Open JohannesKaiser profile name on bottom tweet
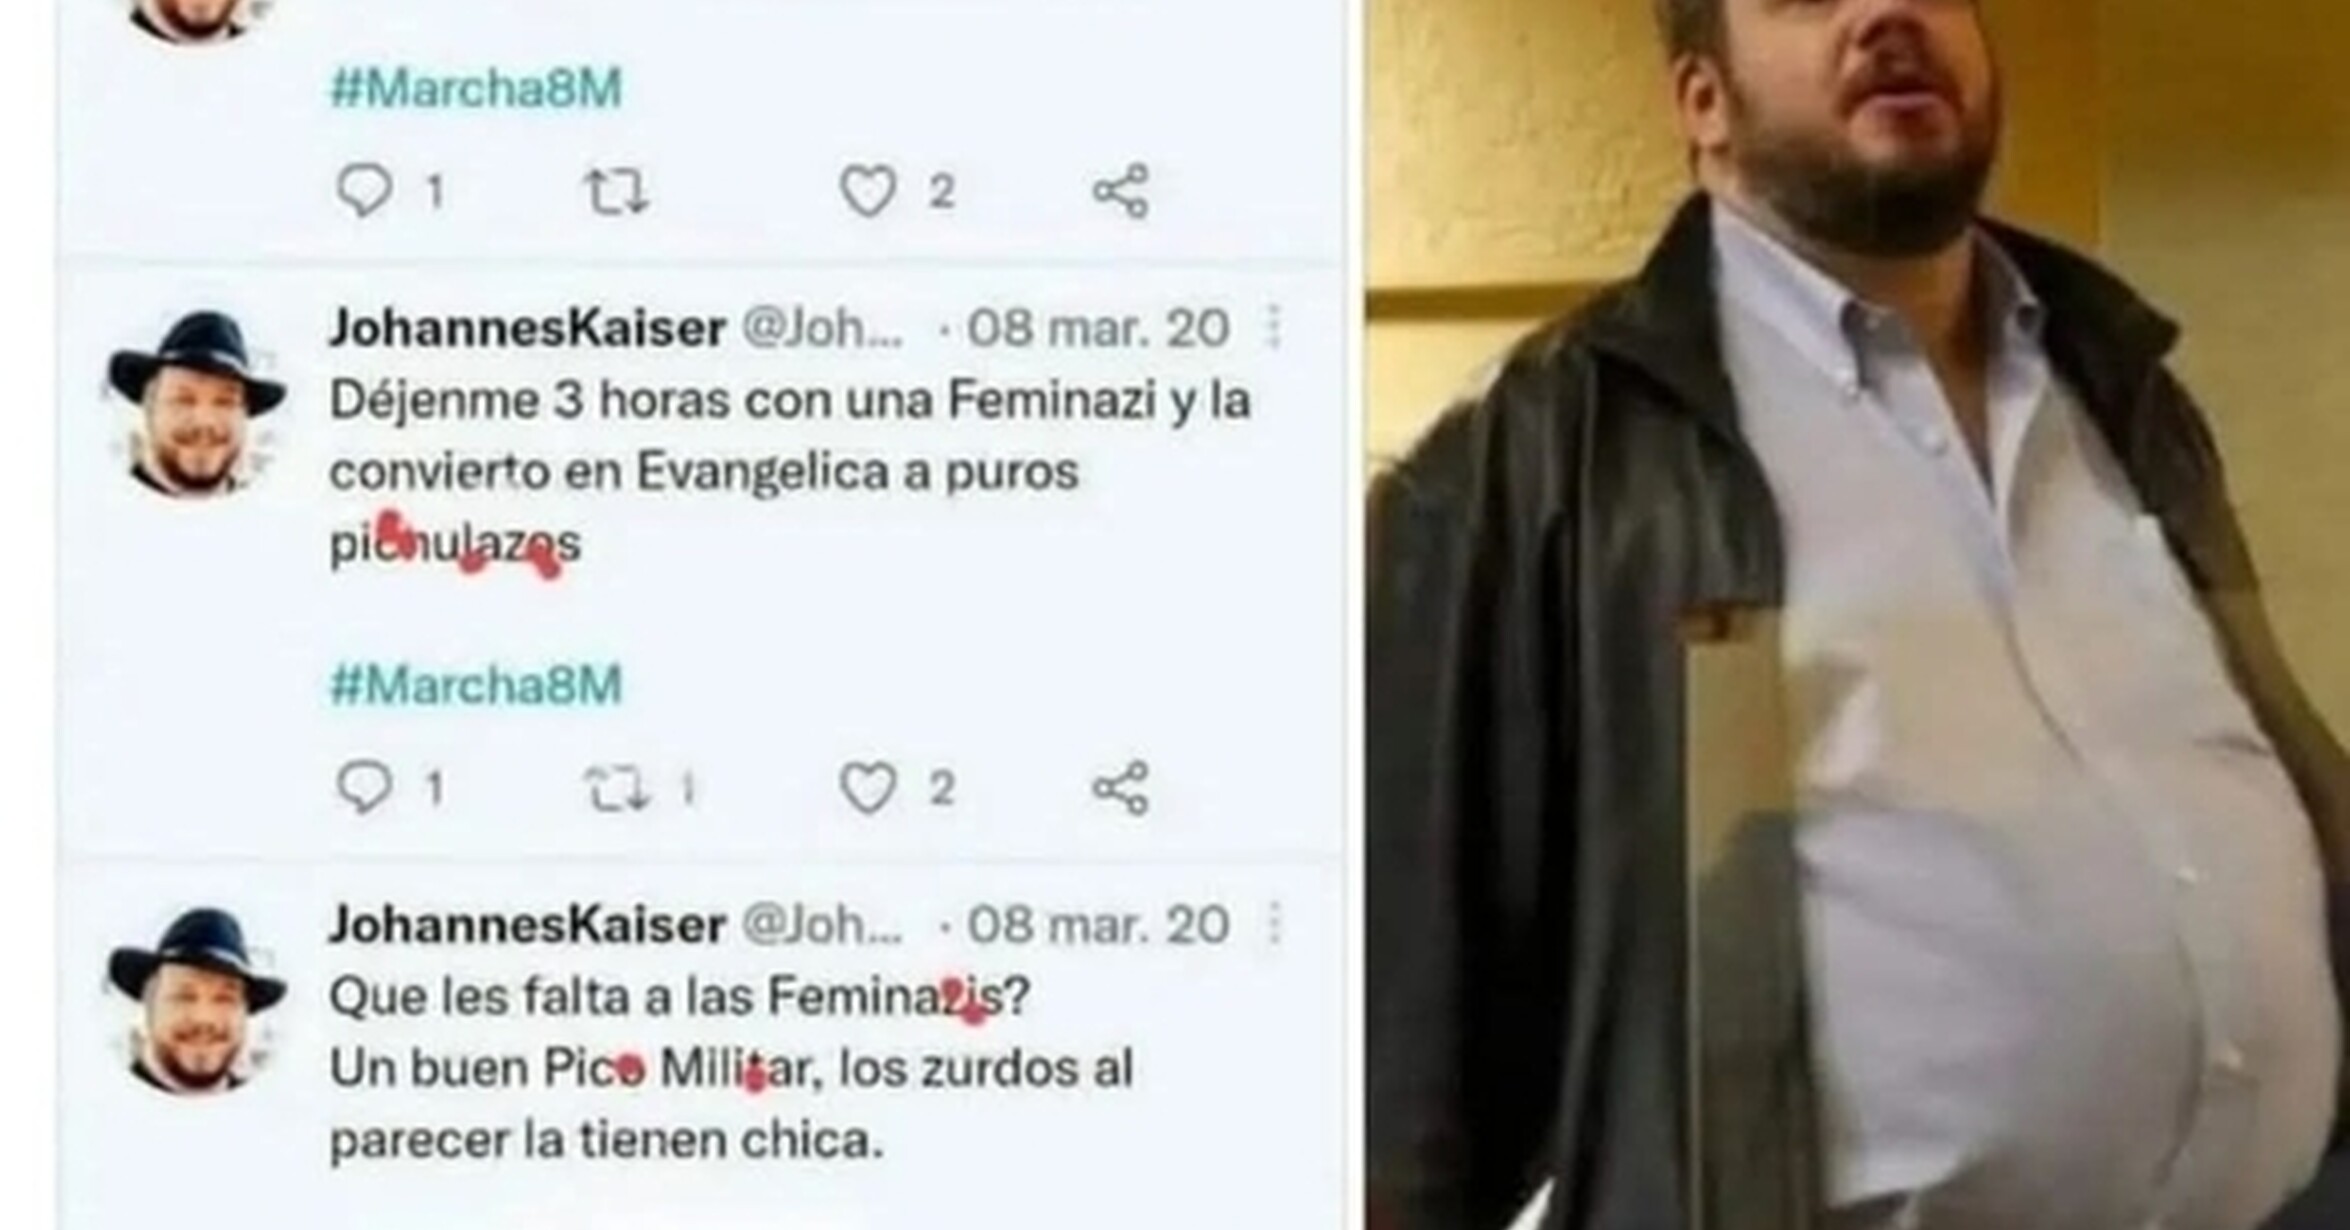 click(x=527, y=924)
